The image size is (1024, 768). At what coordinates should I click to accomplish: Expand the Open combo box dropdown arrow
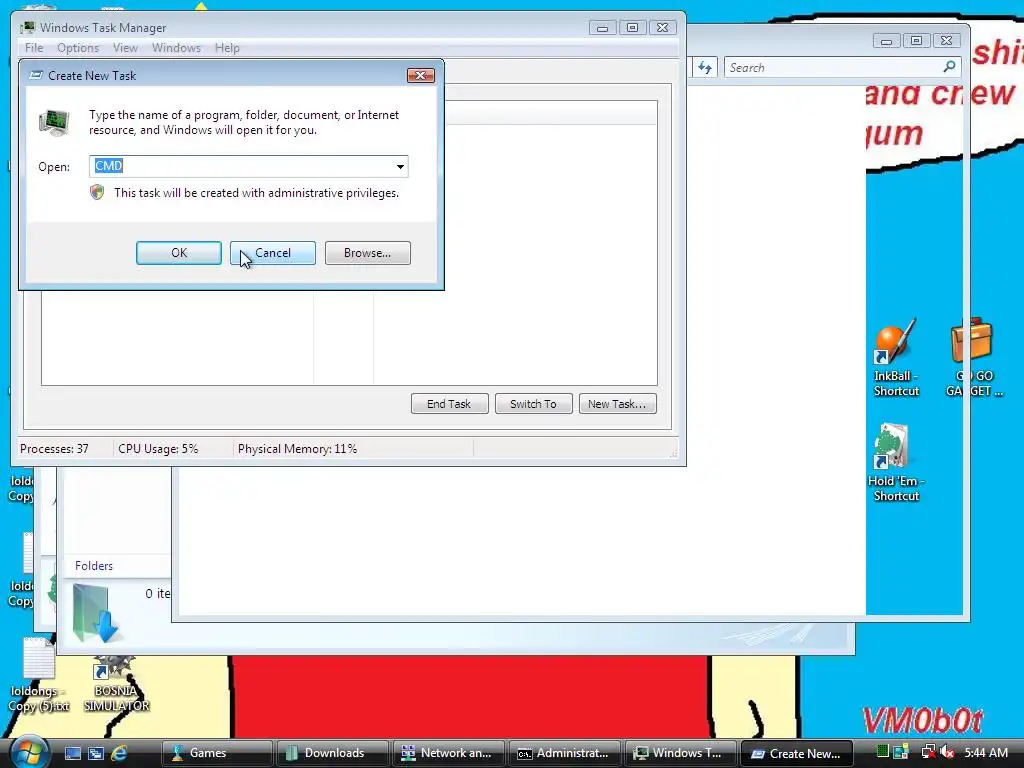[400, 167]
